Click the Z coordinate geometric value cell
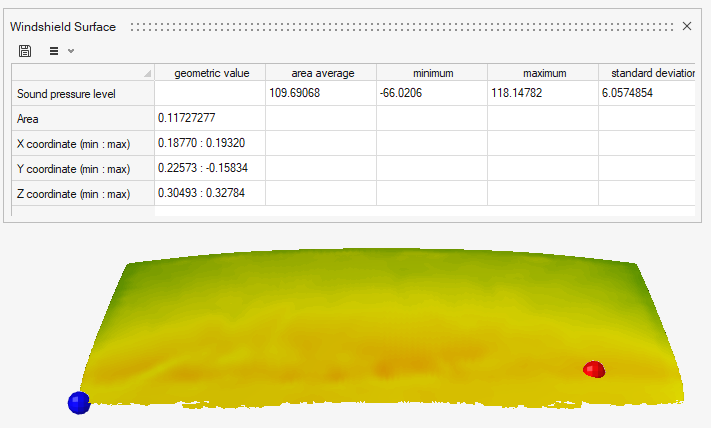Viewport: 711px width, 428px height. [210, 193]
